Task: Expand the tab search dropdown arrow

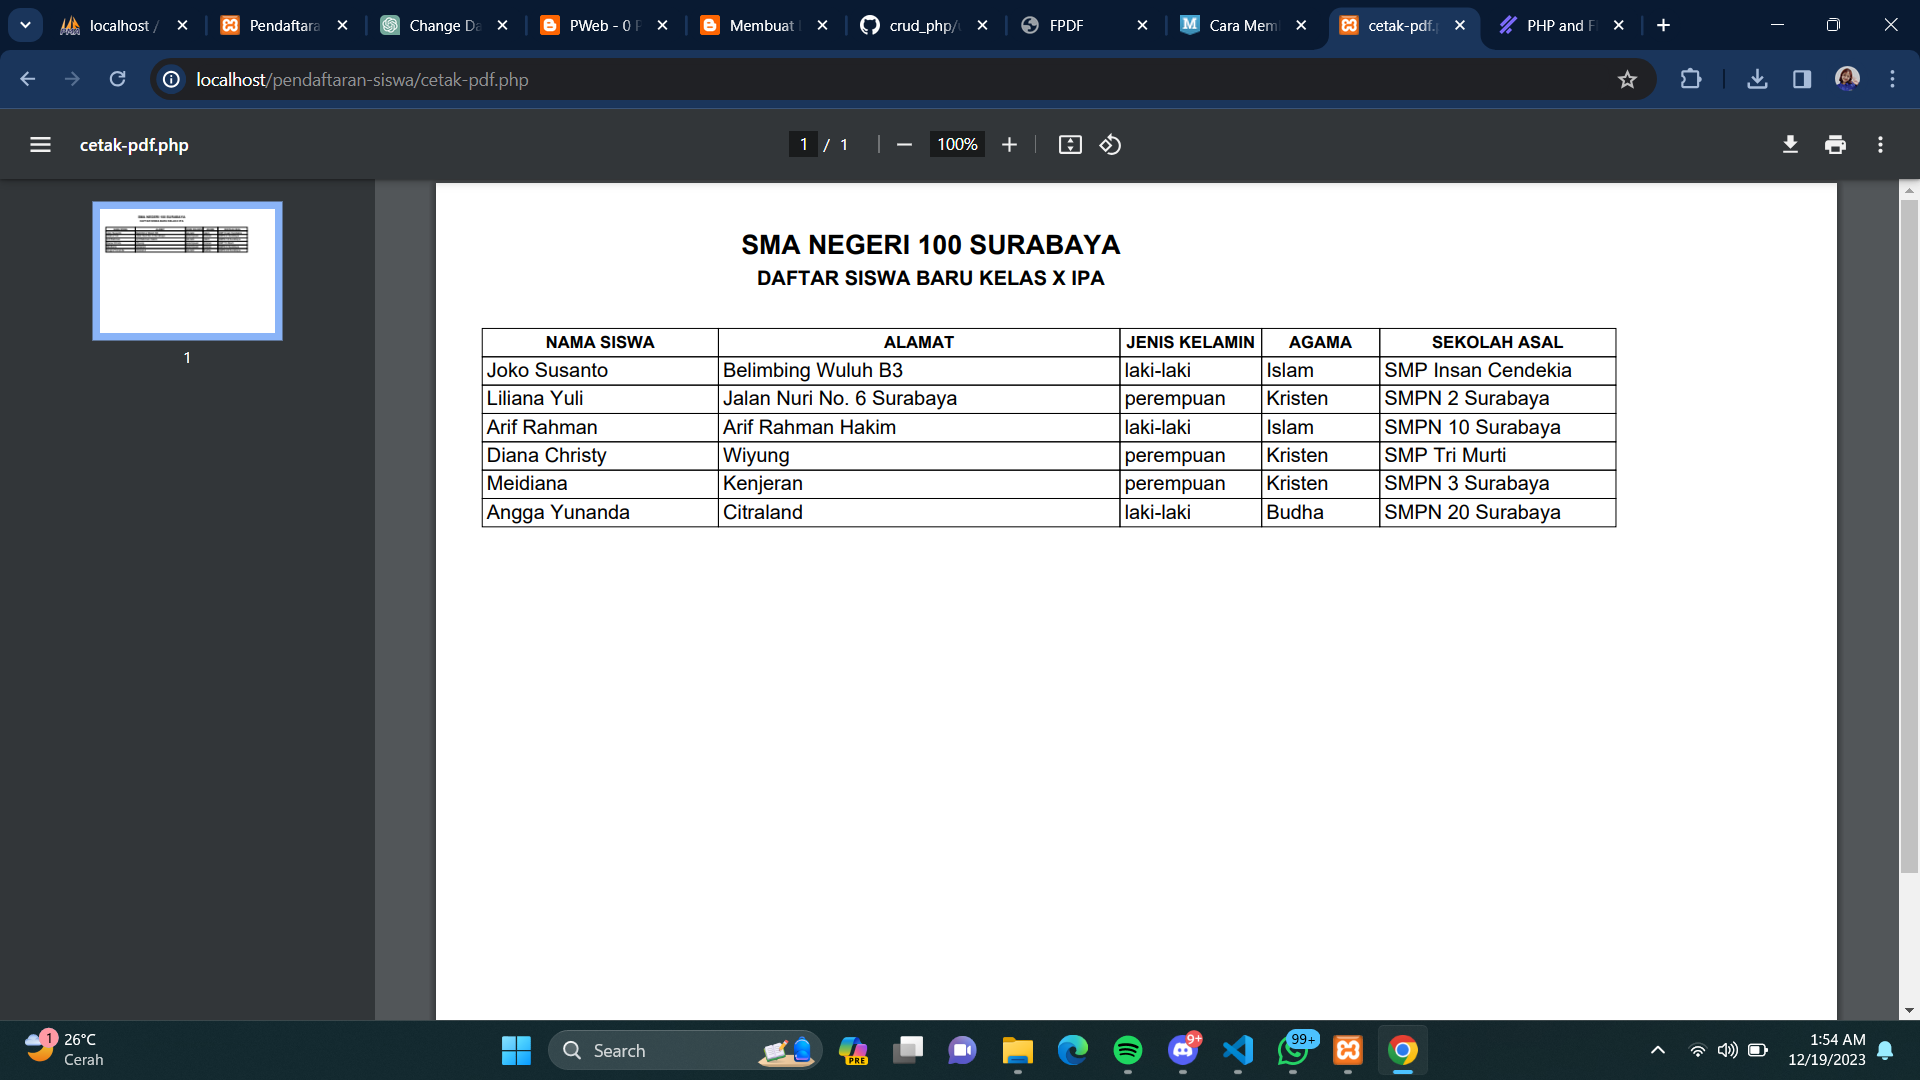Action: click(x=25, y=25)
